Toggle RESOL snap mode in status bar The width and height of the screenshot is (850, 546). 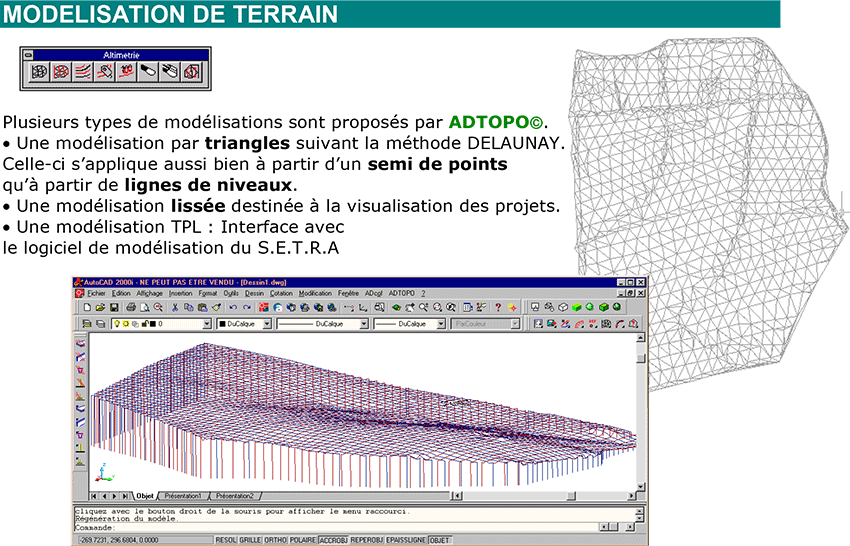(x=226, y=540)
